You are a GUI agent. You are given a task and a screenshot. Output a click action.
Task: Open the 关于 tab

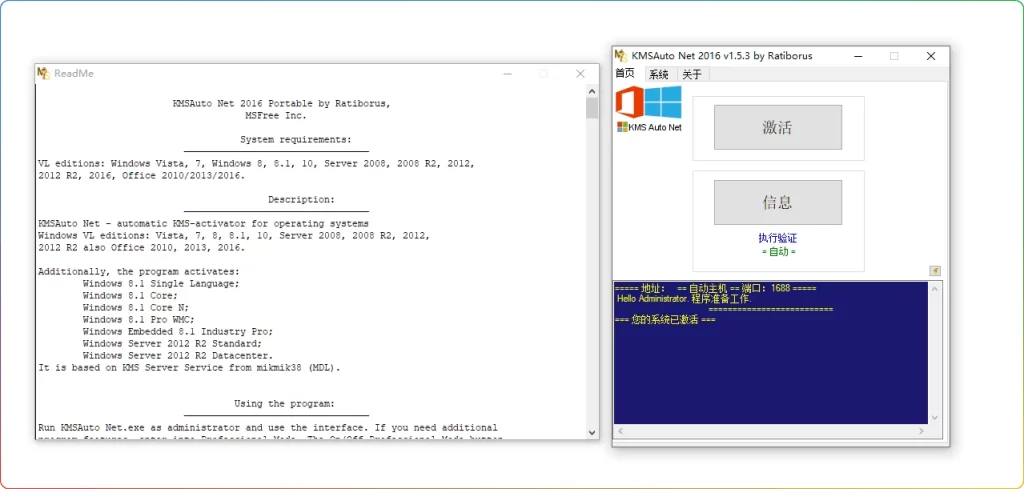click(692, 74)
